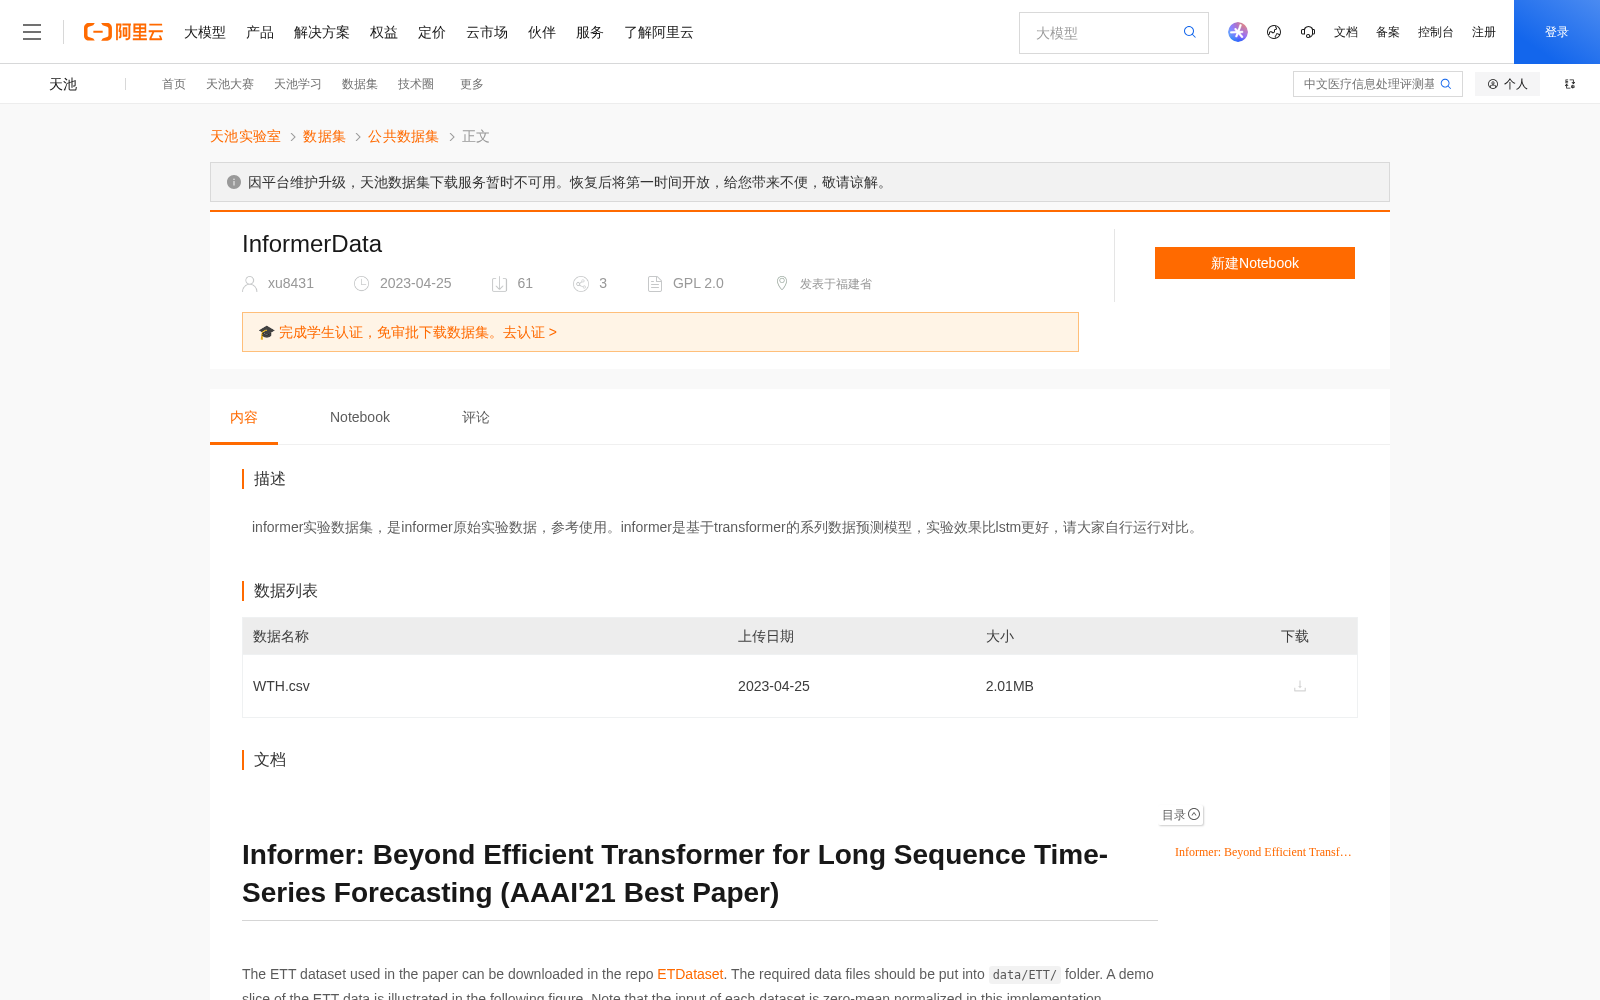
Task: Open the 伙伴 menu item
Action: pos(542,32)
